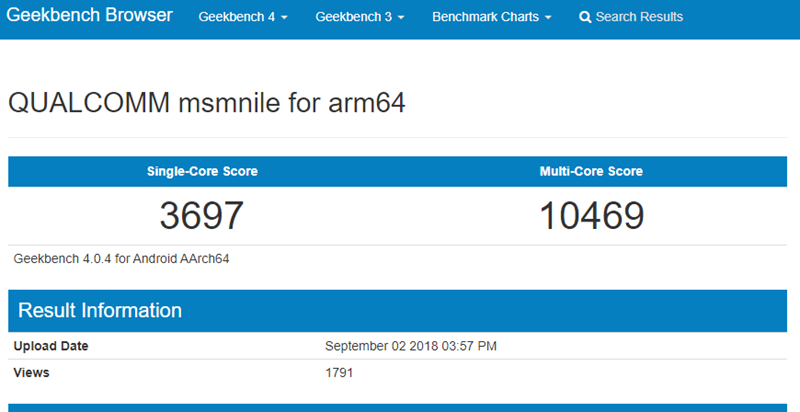Click the Geekbench Browser brand link
Image resolution: width=800 pixels, height=412 pixels.
[x=90, y=16]
